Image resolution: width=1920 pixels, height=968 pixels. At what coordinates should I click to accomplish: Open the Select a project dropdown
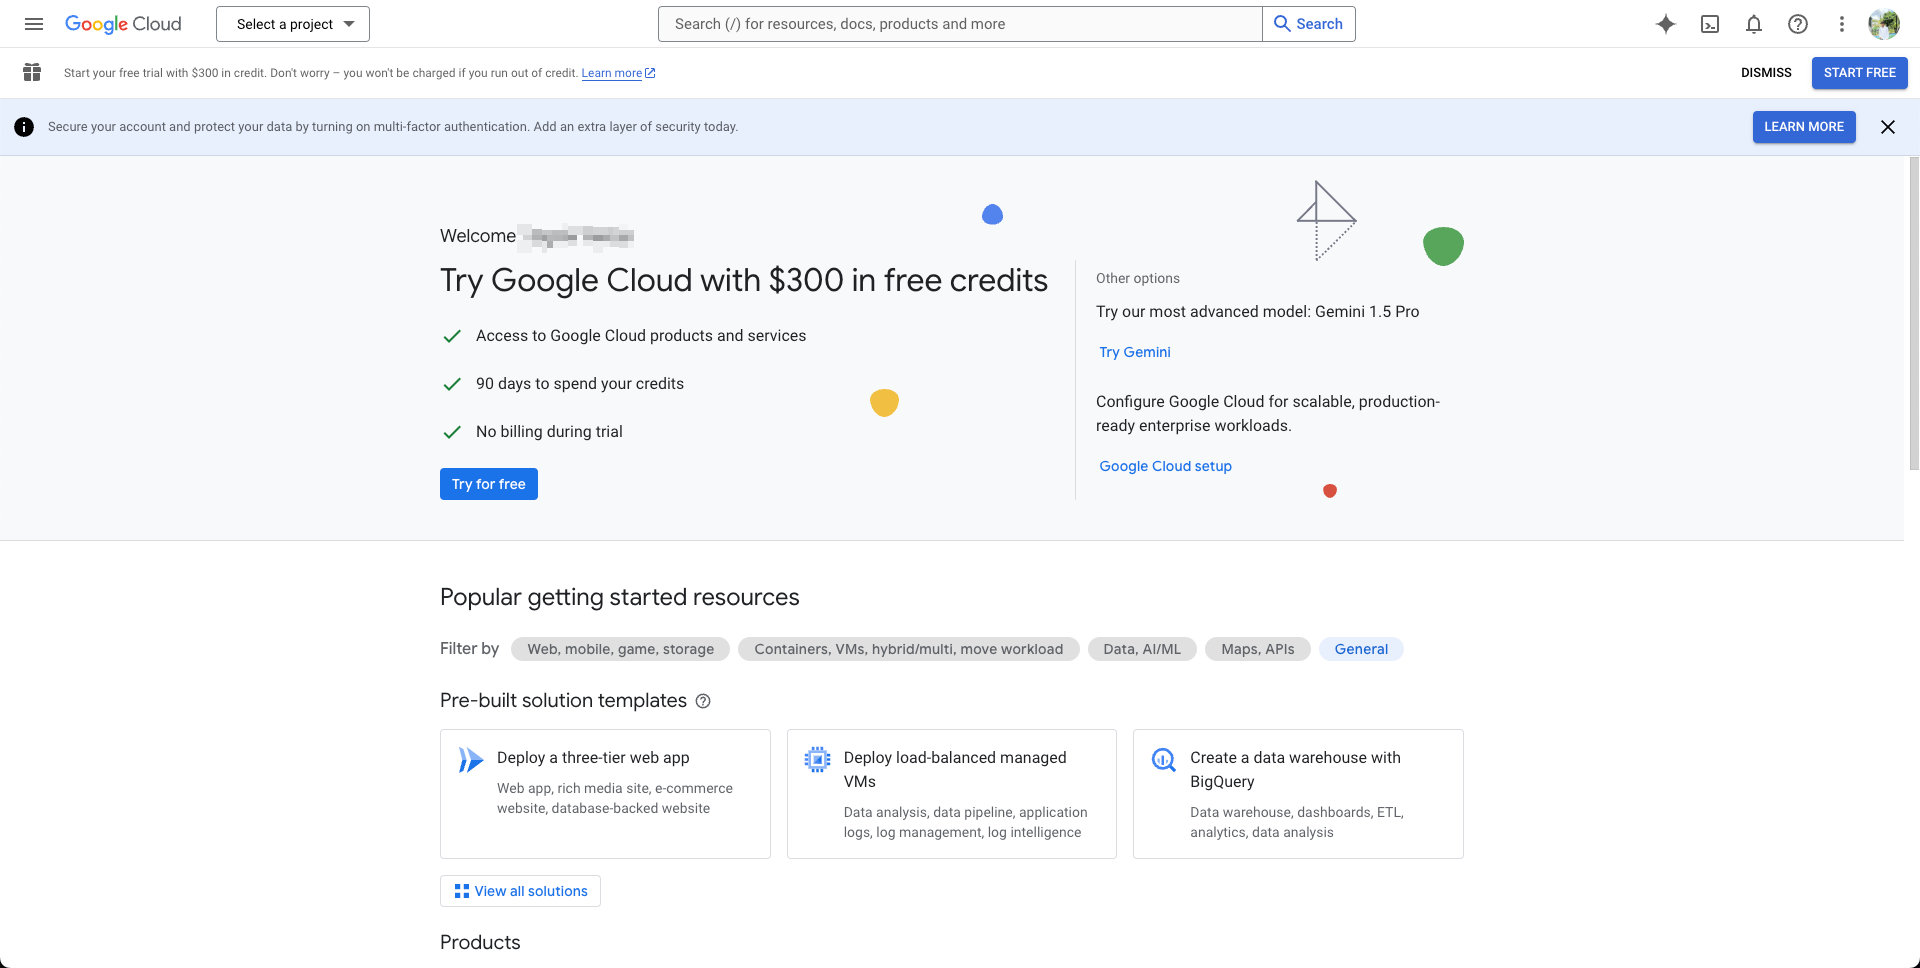pos(293,24)
